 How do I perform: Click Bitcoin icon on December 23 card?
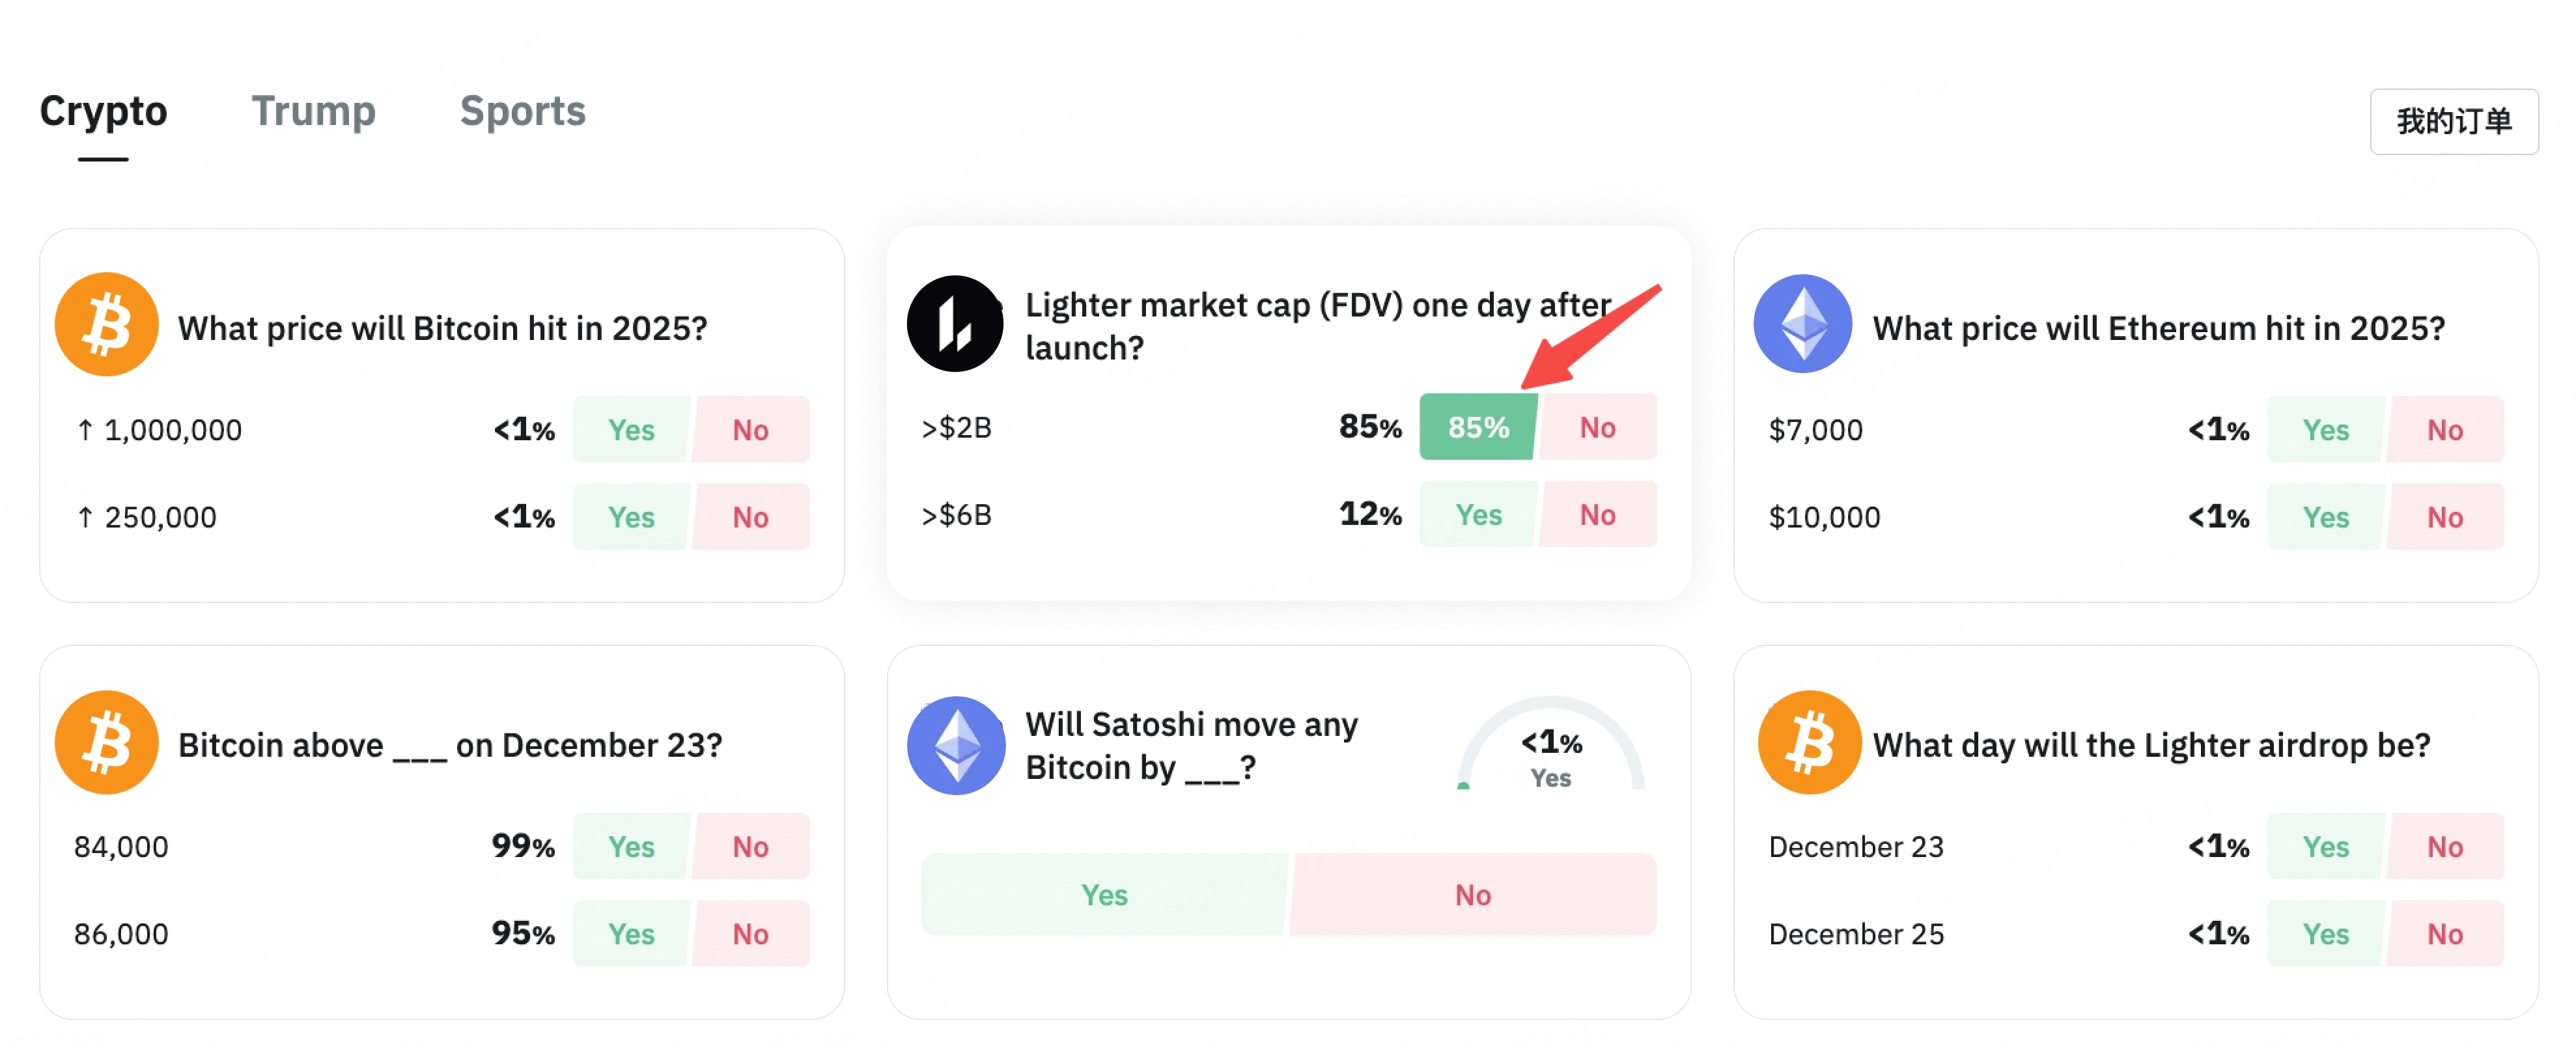tap(106, 742)
